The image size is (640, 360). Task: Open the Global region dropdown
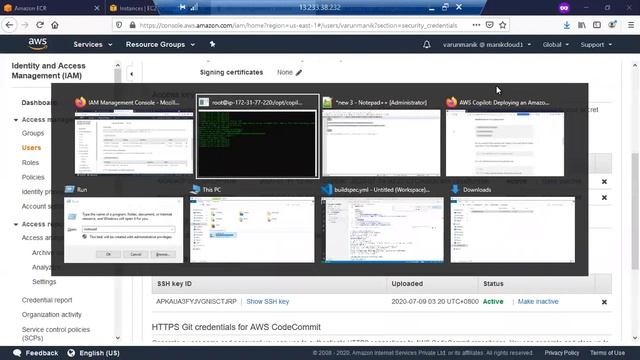(556, 44)
